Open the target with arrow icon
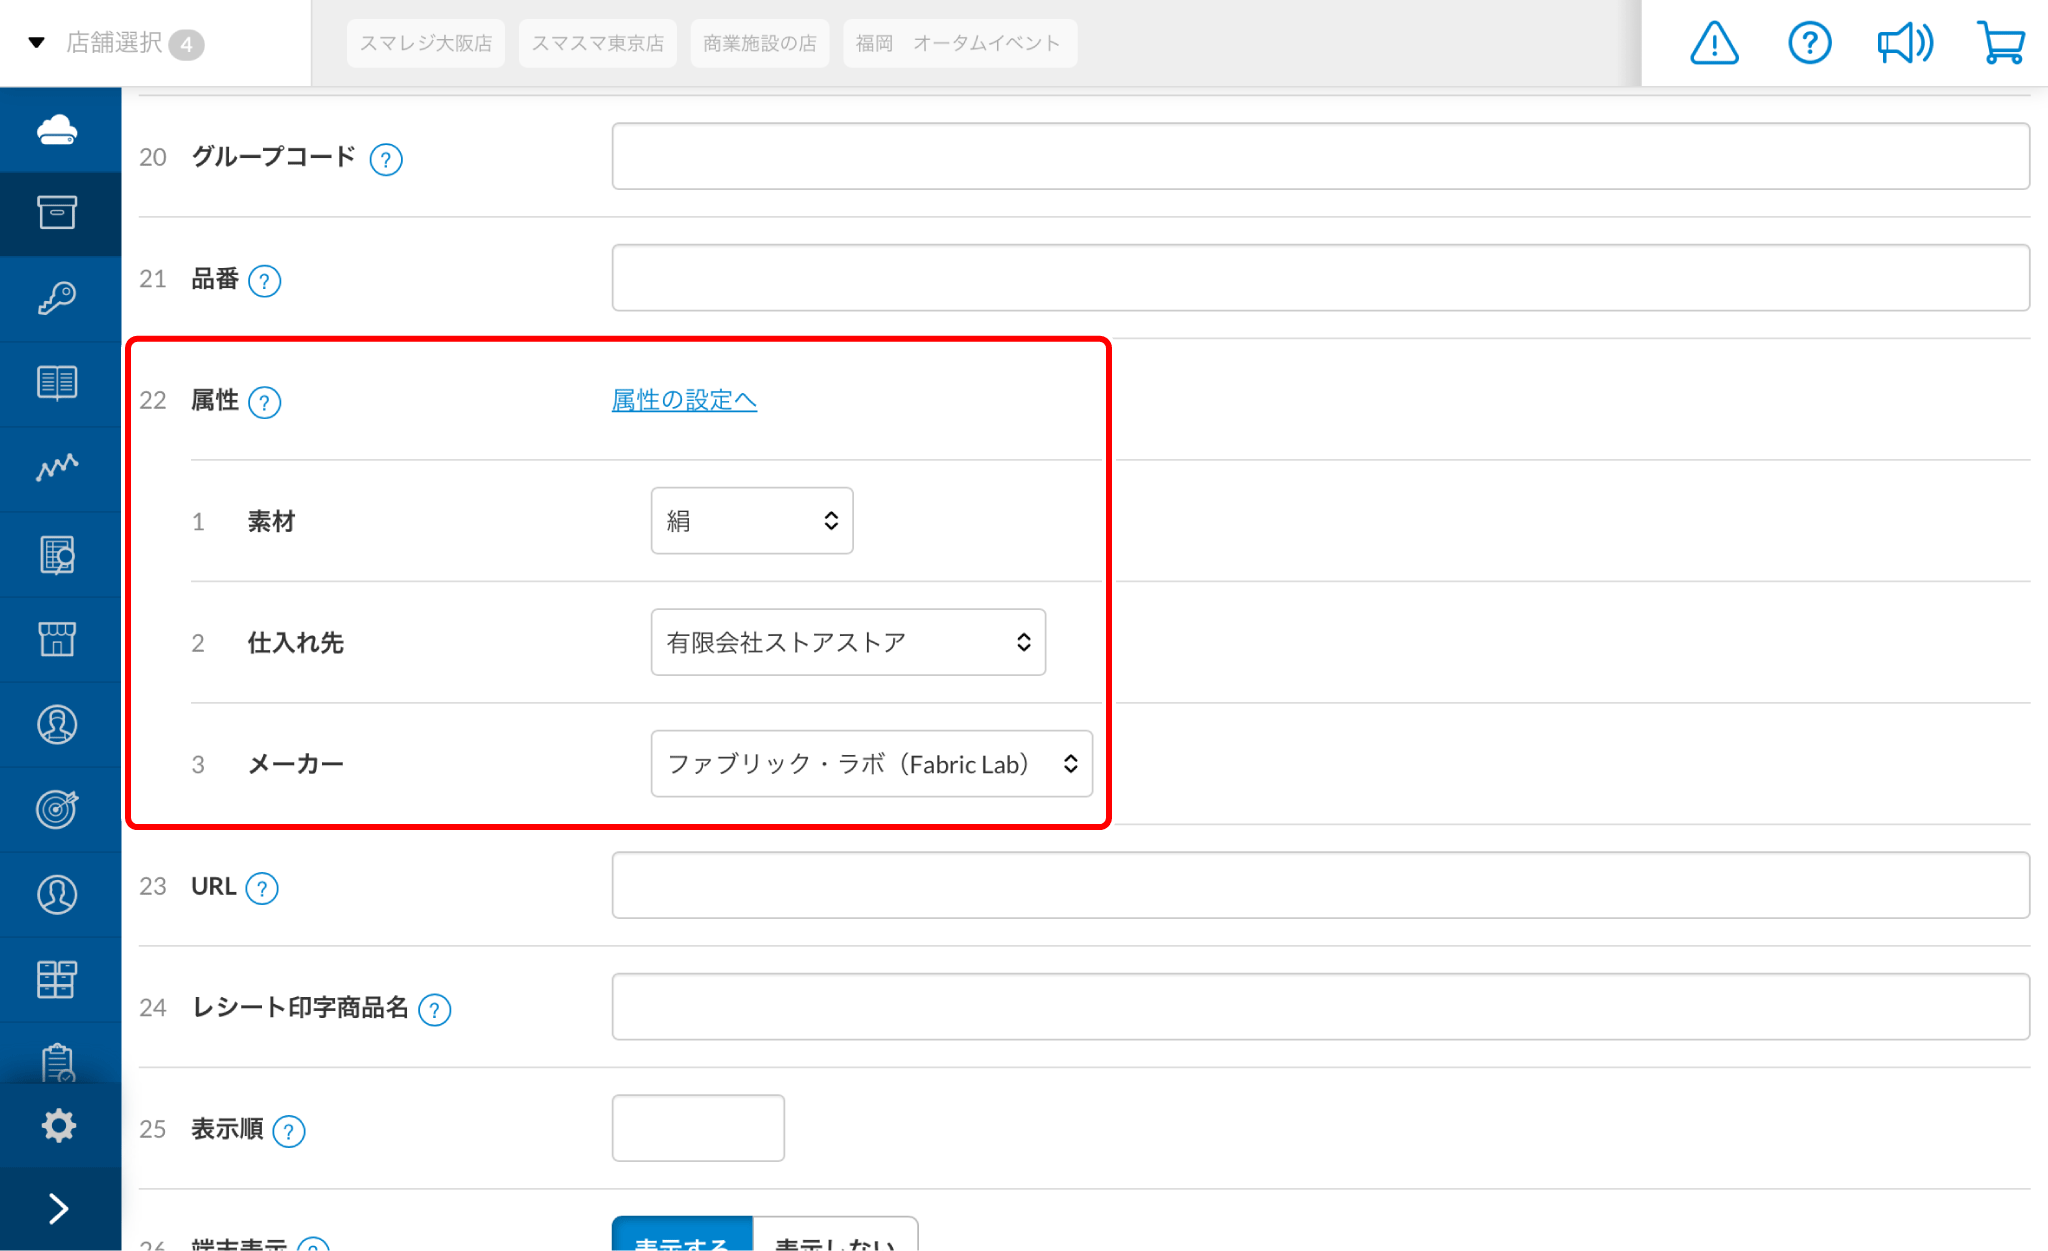The image size is (2048, 1251). (58, 809)
